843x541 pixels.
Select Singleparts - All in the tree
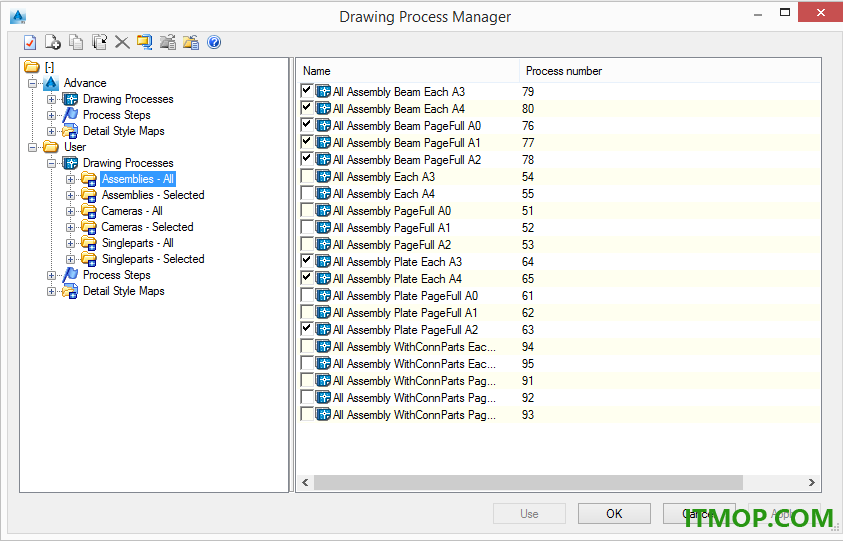point(138,243)
